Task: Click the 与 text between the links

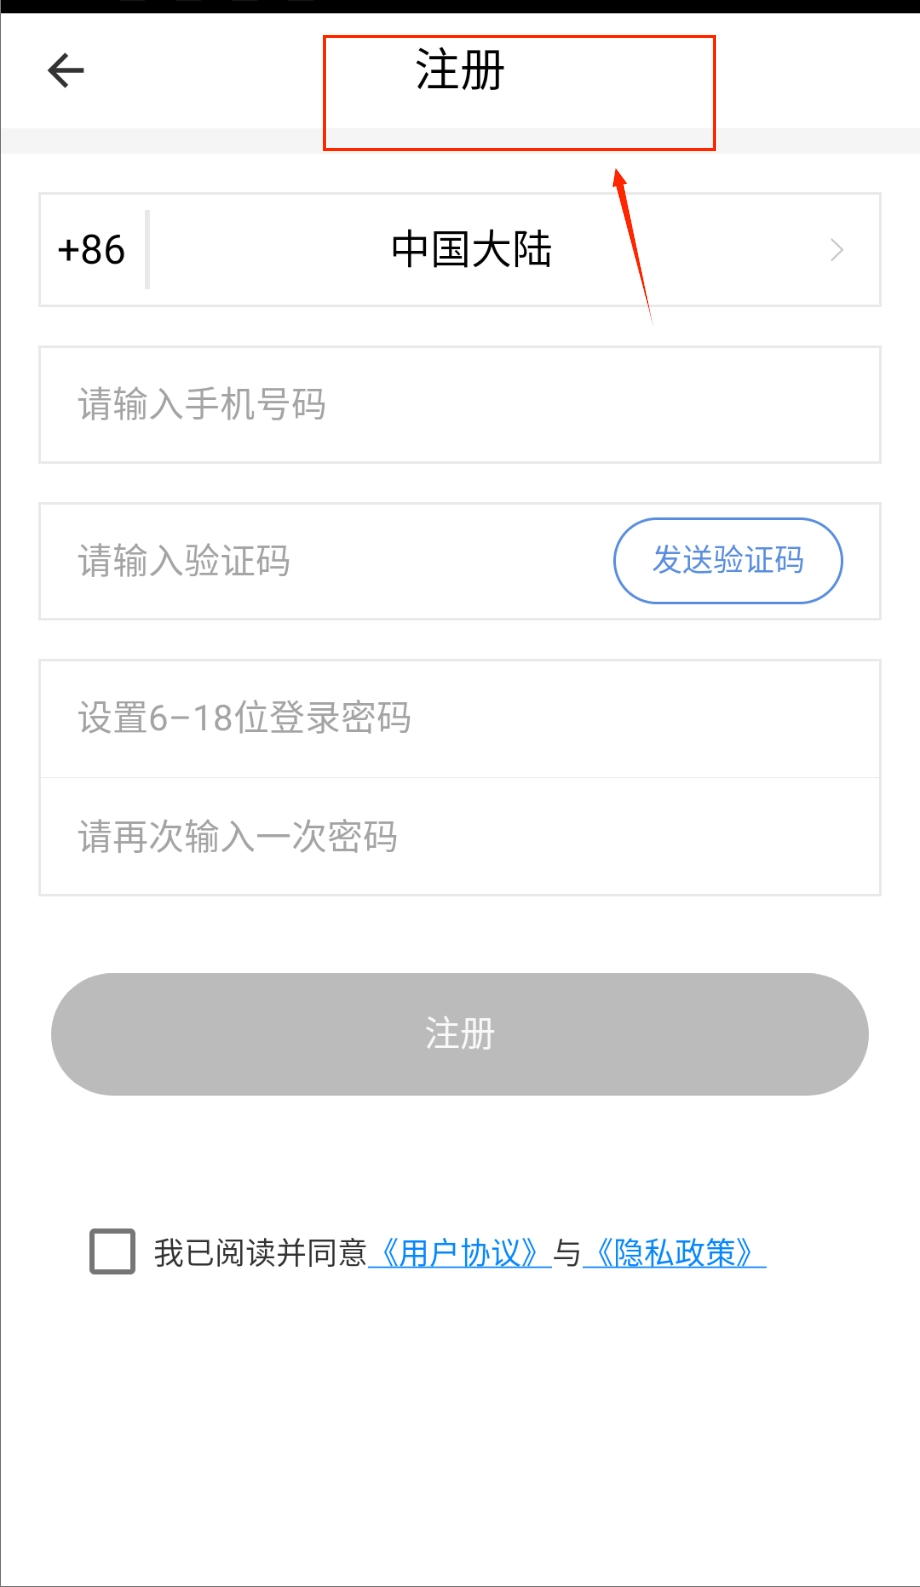Action: click(567, 1253)
